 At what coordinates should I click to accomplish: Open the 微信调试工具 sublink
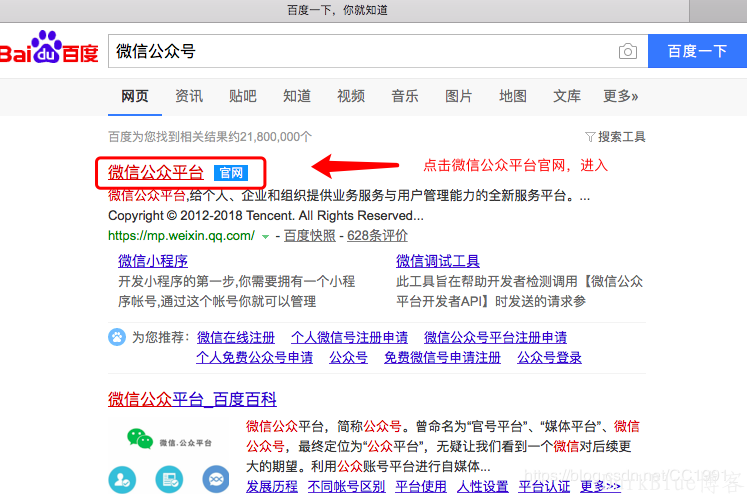[438, 261]
